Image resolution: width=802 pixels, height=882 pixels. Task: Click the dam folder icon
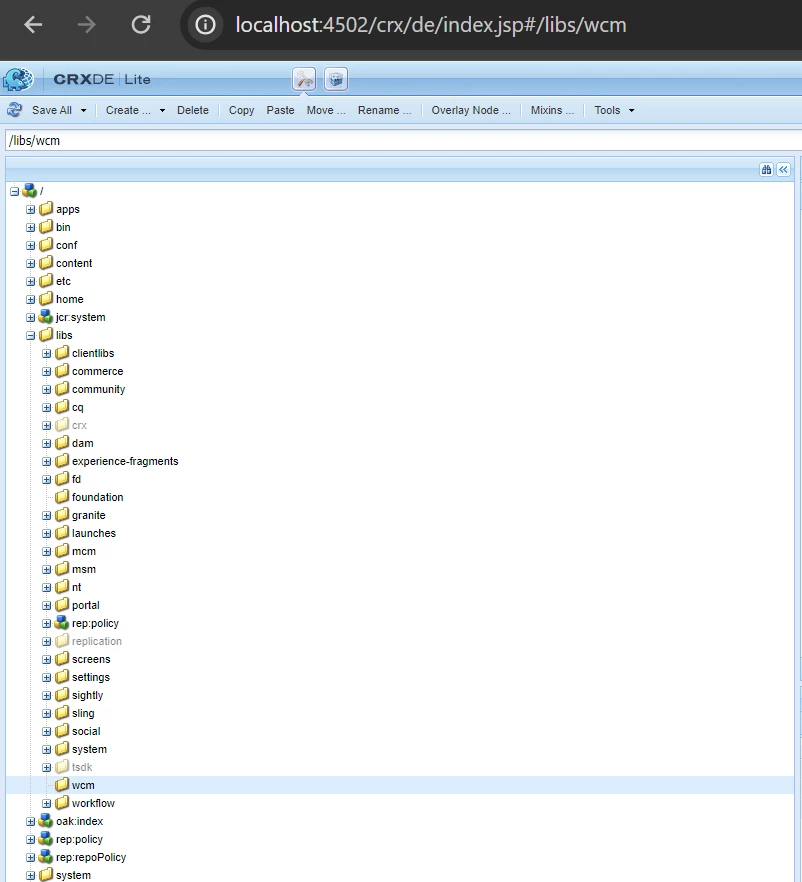pyautogui.click(x=61, y=443)
